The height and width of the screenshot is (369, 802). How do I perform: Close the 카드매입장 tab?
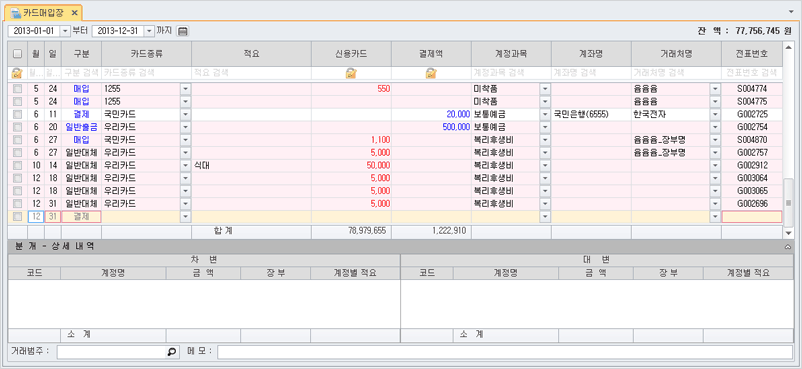coord(74,13)
